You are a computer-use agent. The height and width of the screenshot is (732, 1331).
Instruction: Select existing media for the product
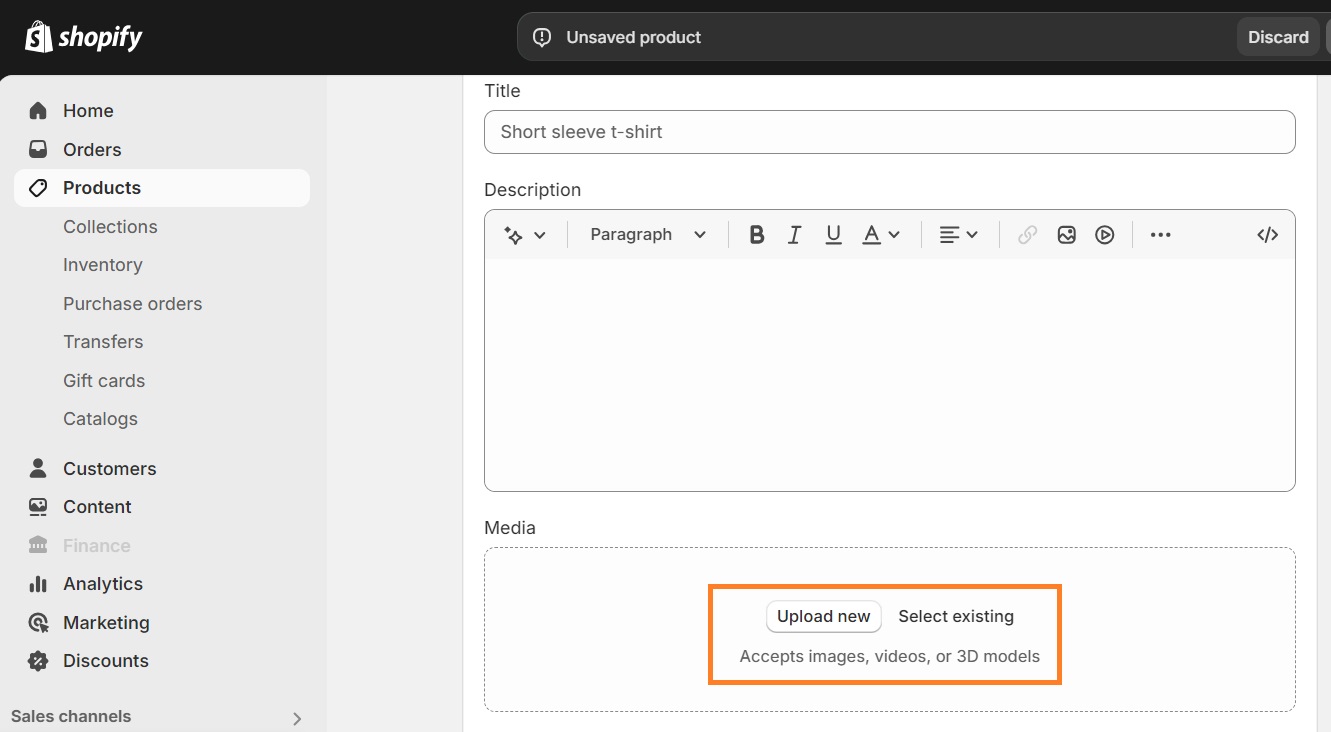956,616
